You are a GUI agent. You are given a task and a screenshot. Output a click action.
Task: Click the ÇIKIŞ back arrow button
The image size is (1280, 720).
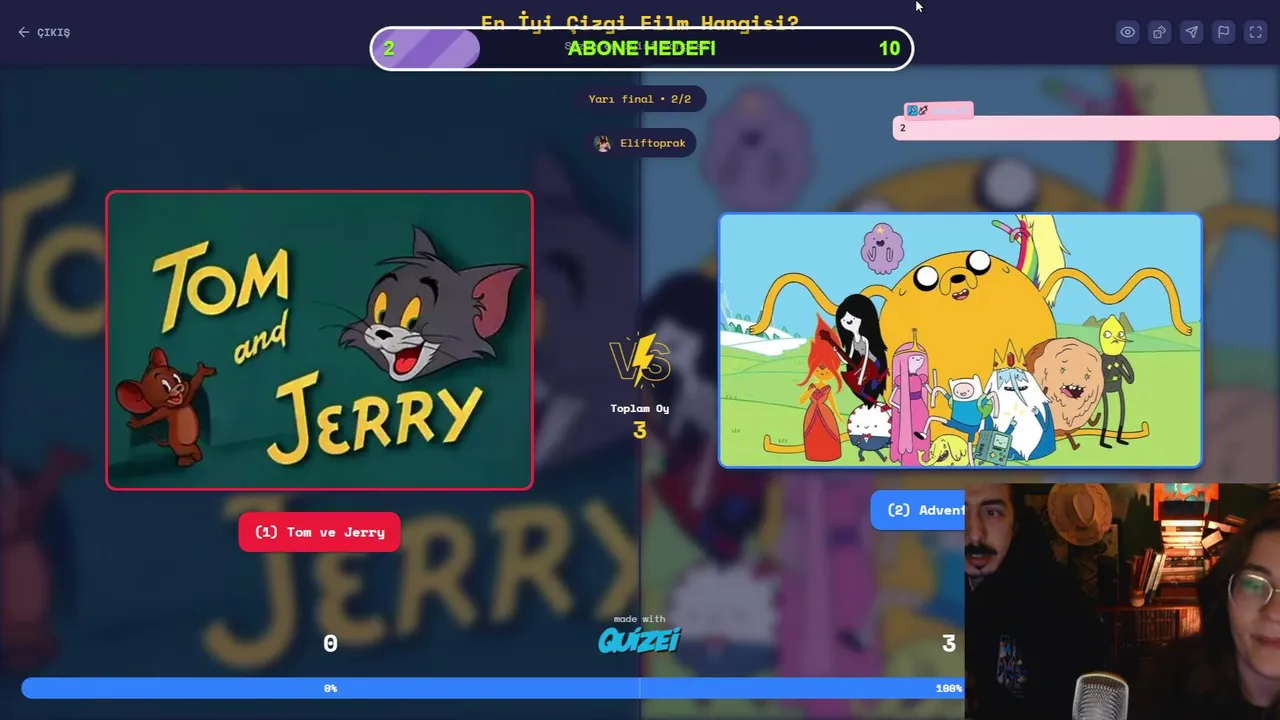point(44,32)
